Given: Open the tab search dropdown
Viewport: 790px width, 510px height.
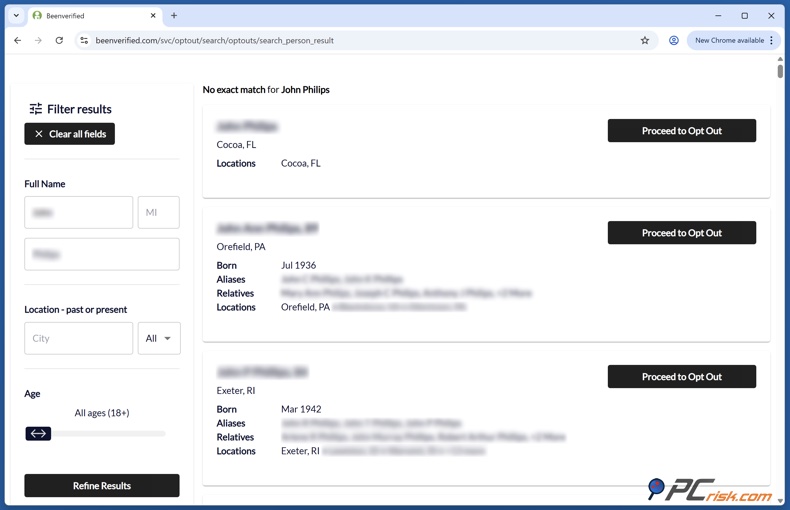Looking at the screenshot, I should (16, 16).
